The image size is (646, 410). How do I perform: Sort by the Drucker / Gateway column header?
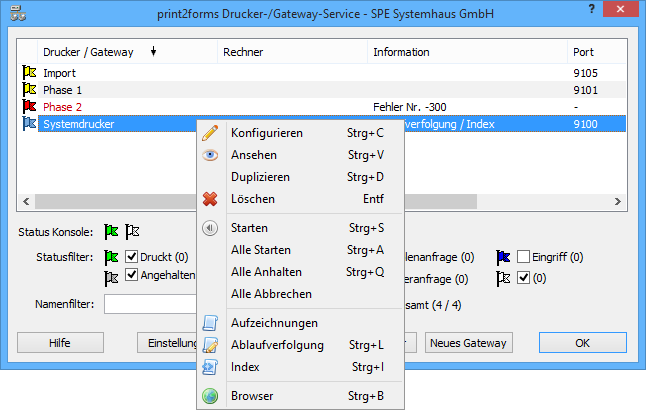point(90,52)
